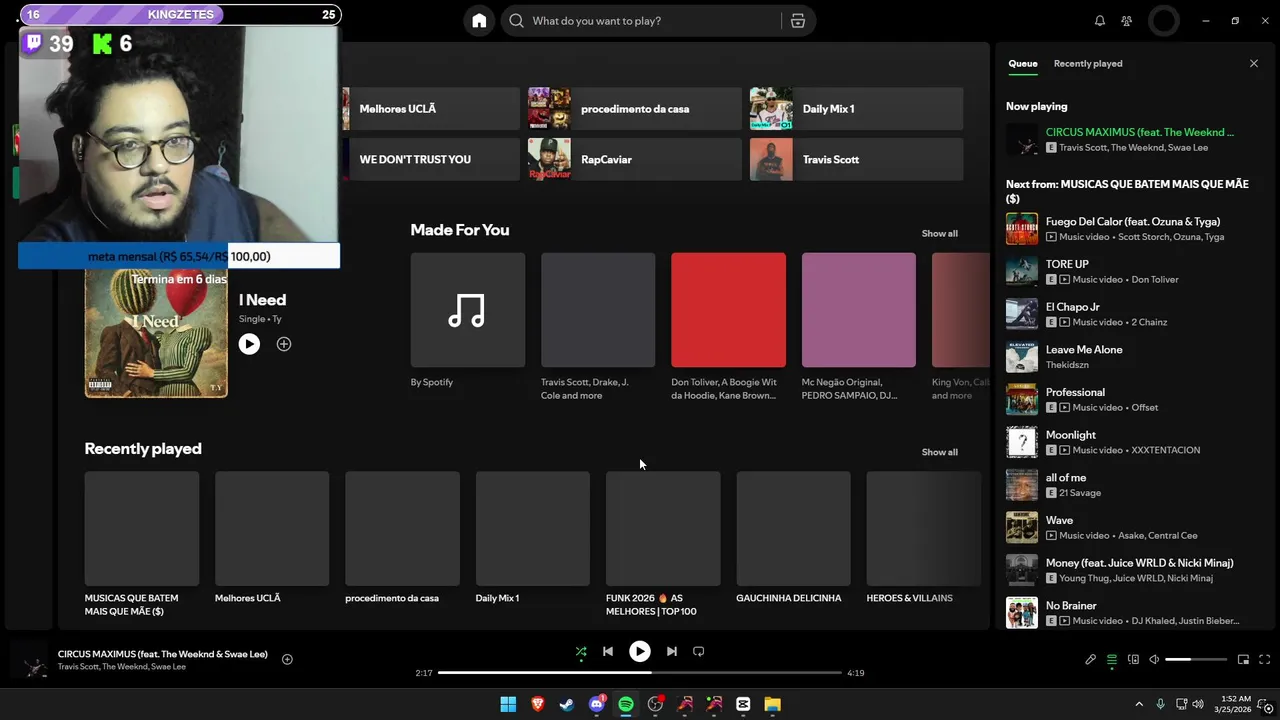This screenshot has width=1280, height=720.
Task: Open RapCaviar shortcut tile
Action: pos(635,159)
